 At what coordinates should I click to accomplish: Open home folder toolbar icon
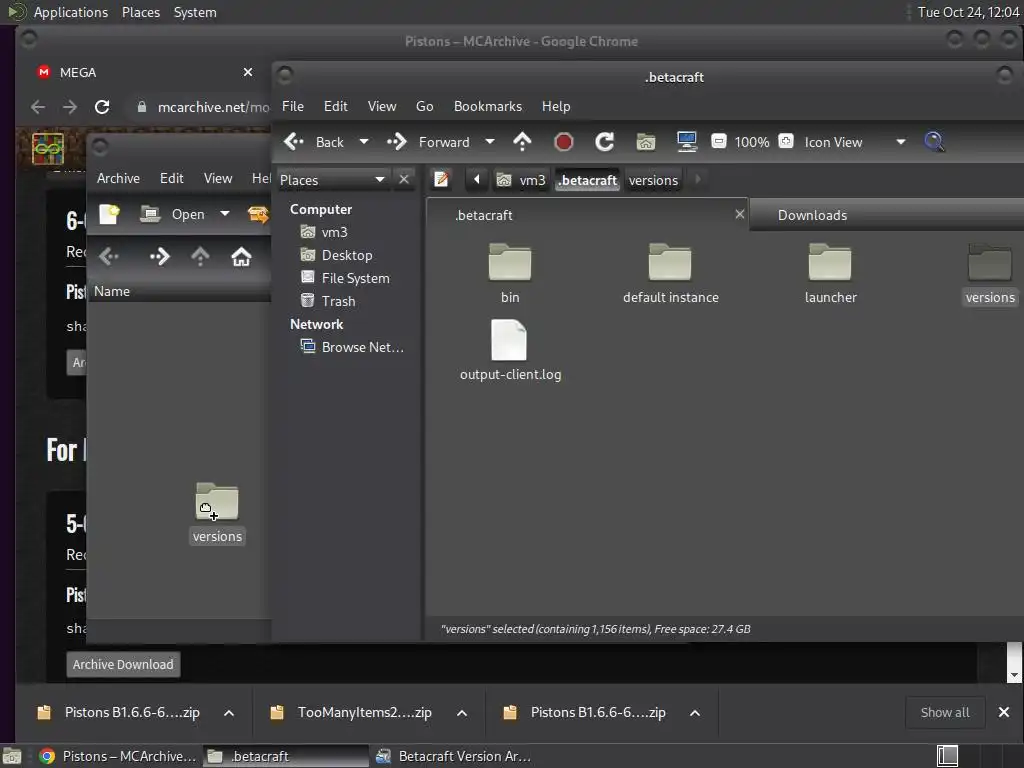tap(646, 142)
